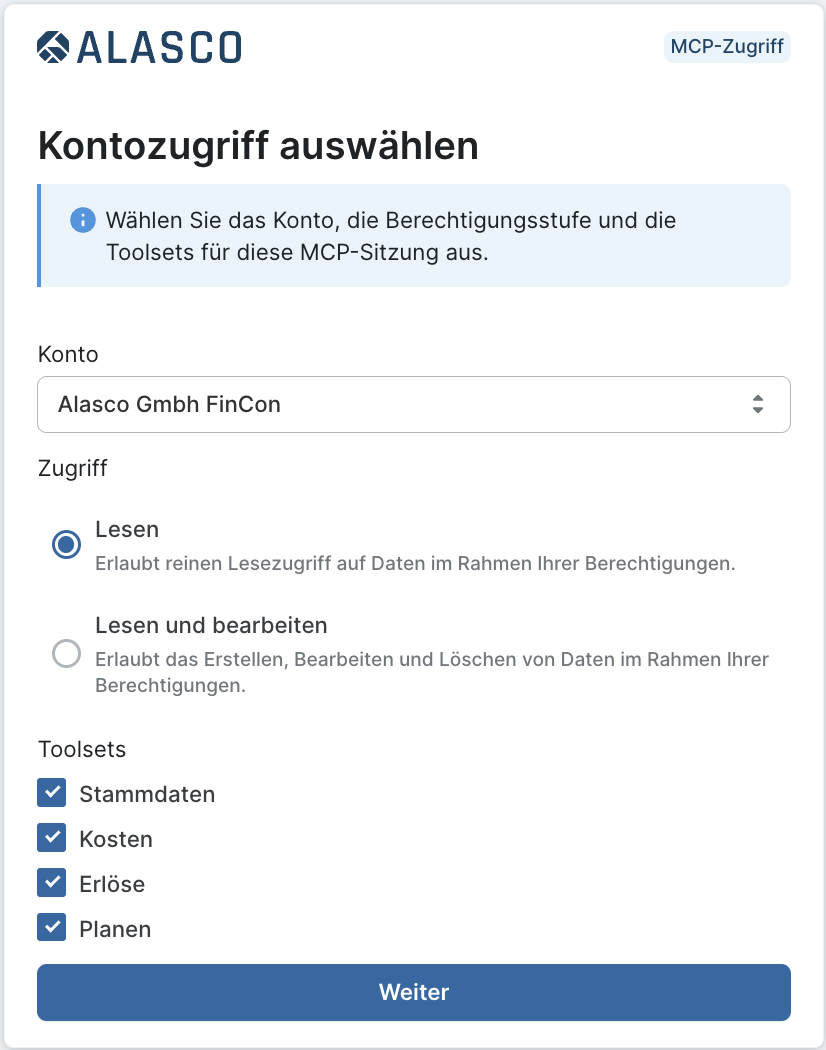
Task: Click the Erlöse label text
Action: (112, 884)
